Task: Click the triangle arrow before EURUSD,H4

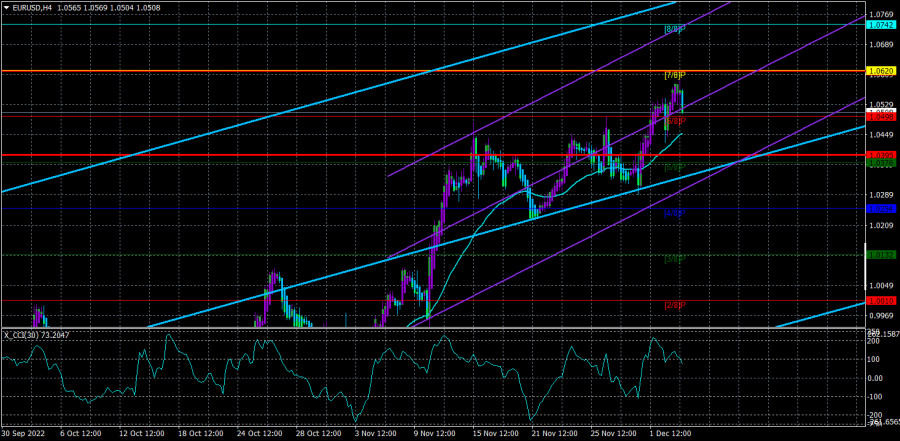Action: pos(7,7)
